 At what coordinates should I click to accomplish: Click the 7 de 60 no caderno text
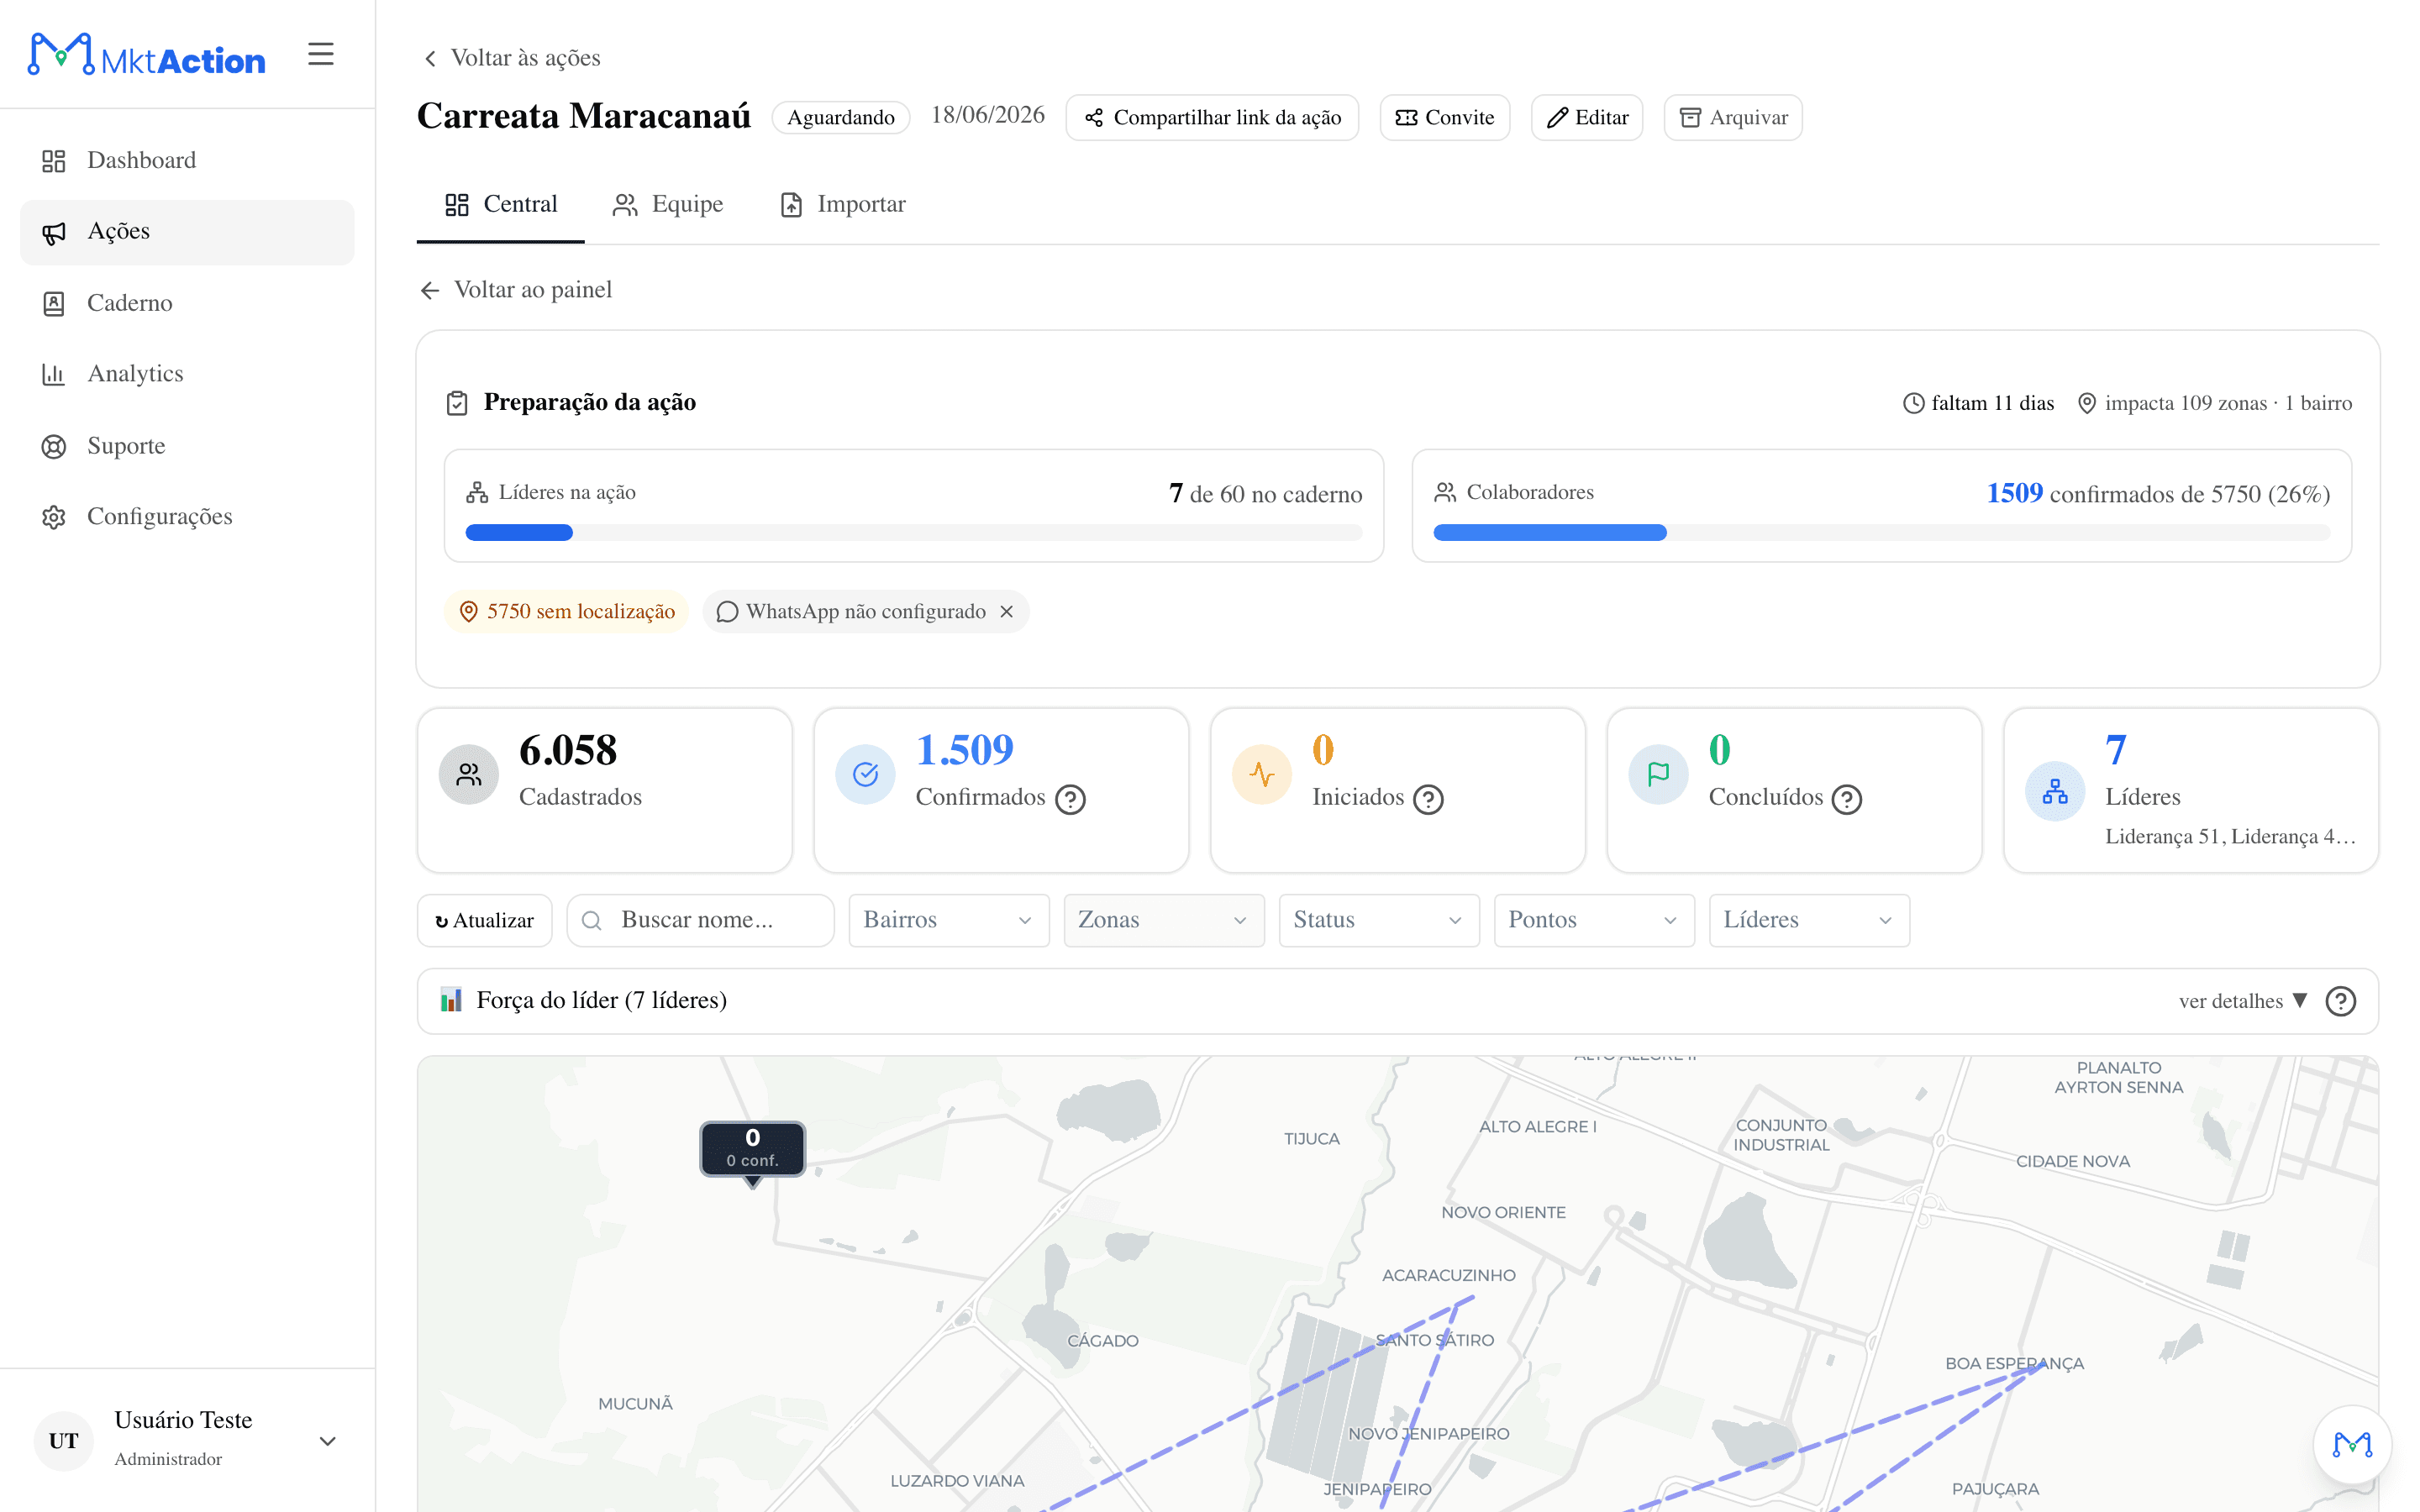tap(1266, 494)
